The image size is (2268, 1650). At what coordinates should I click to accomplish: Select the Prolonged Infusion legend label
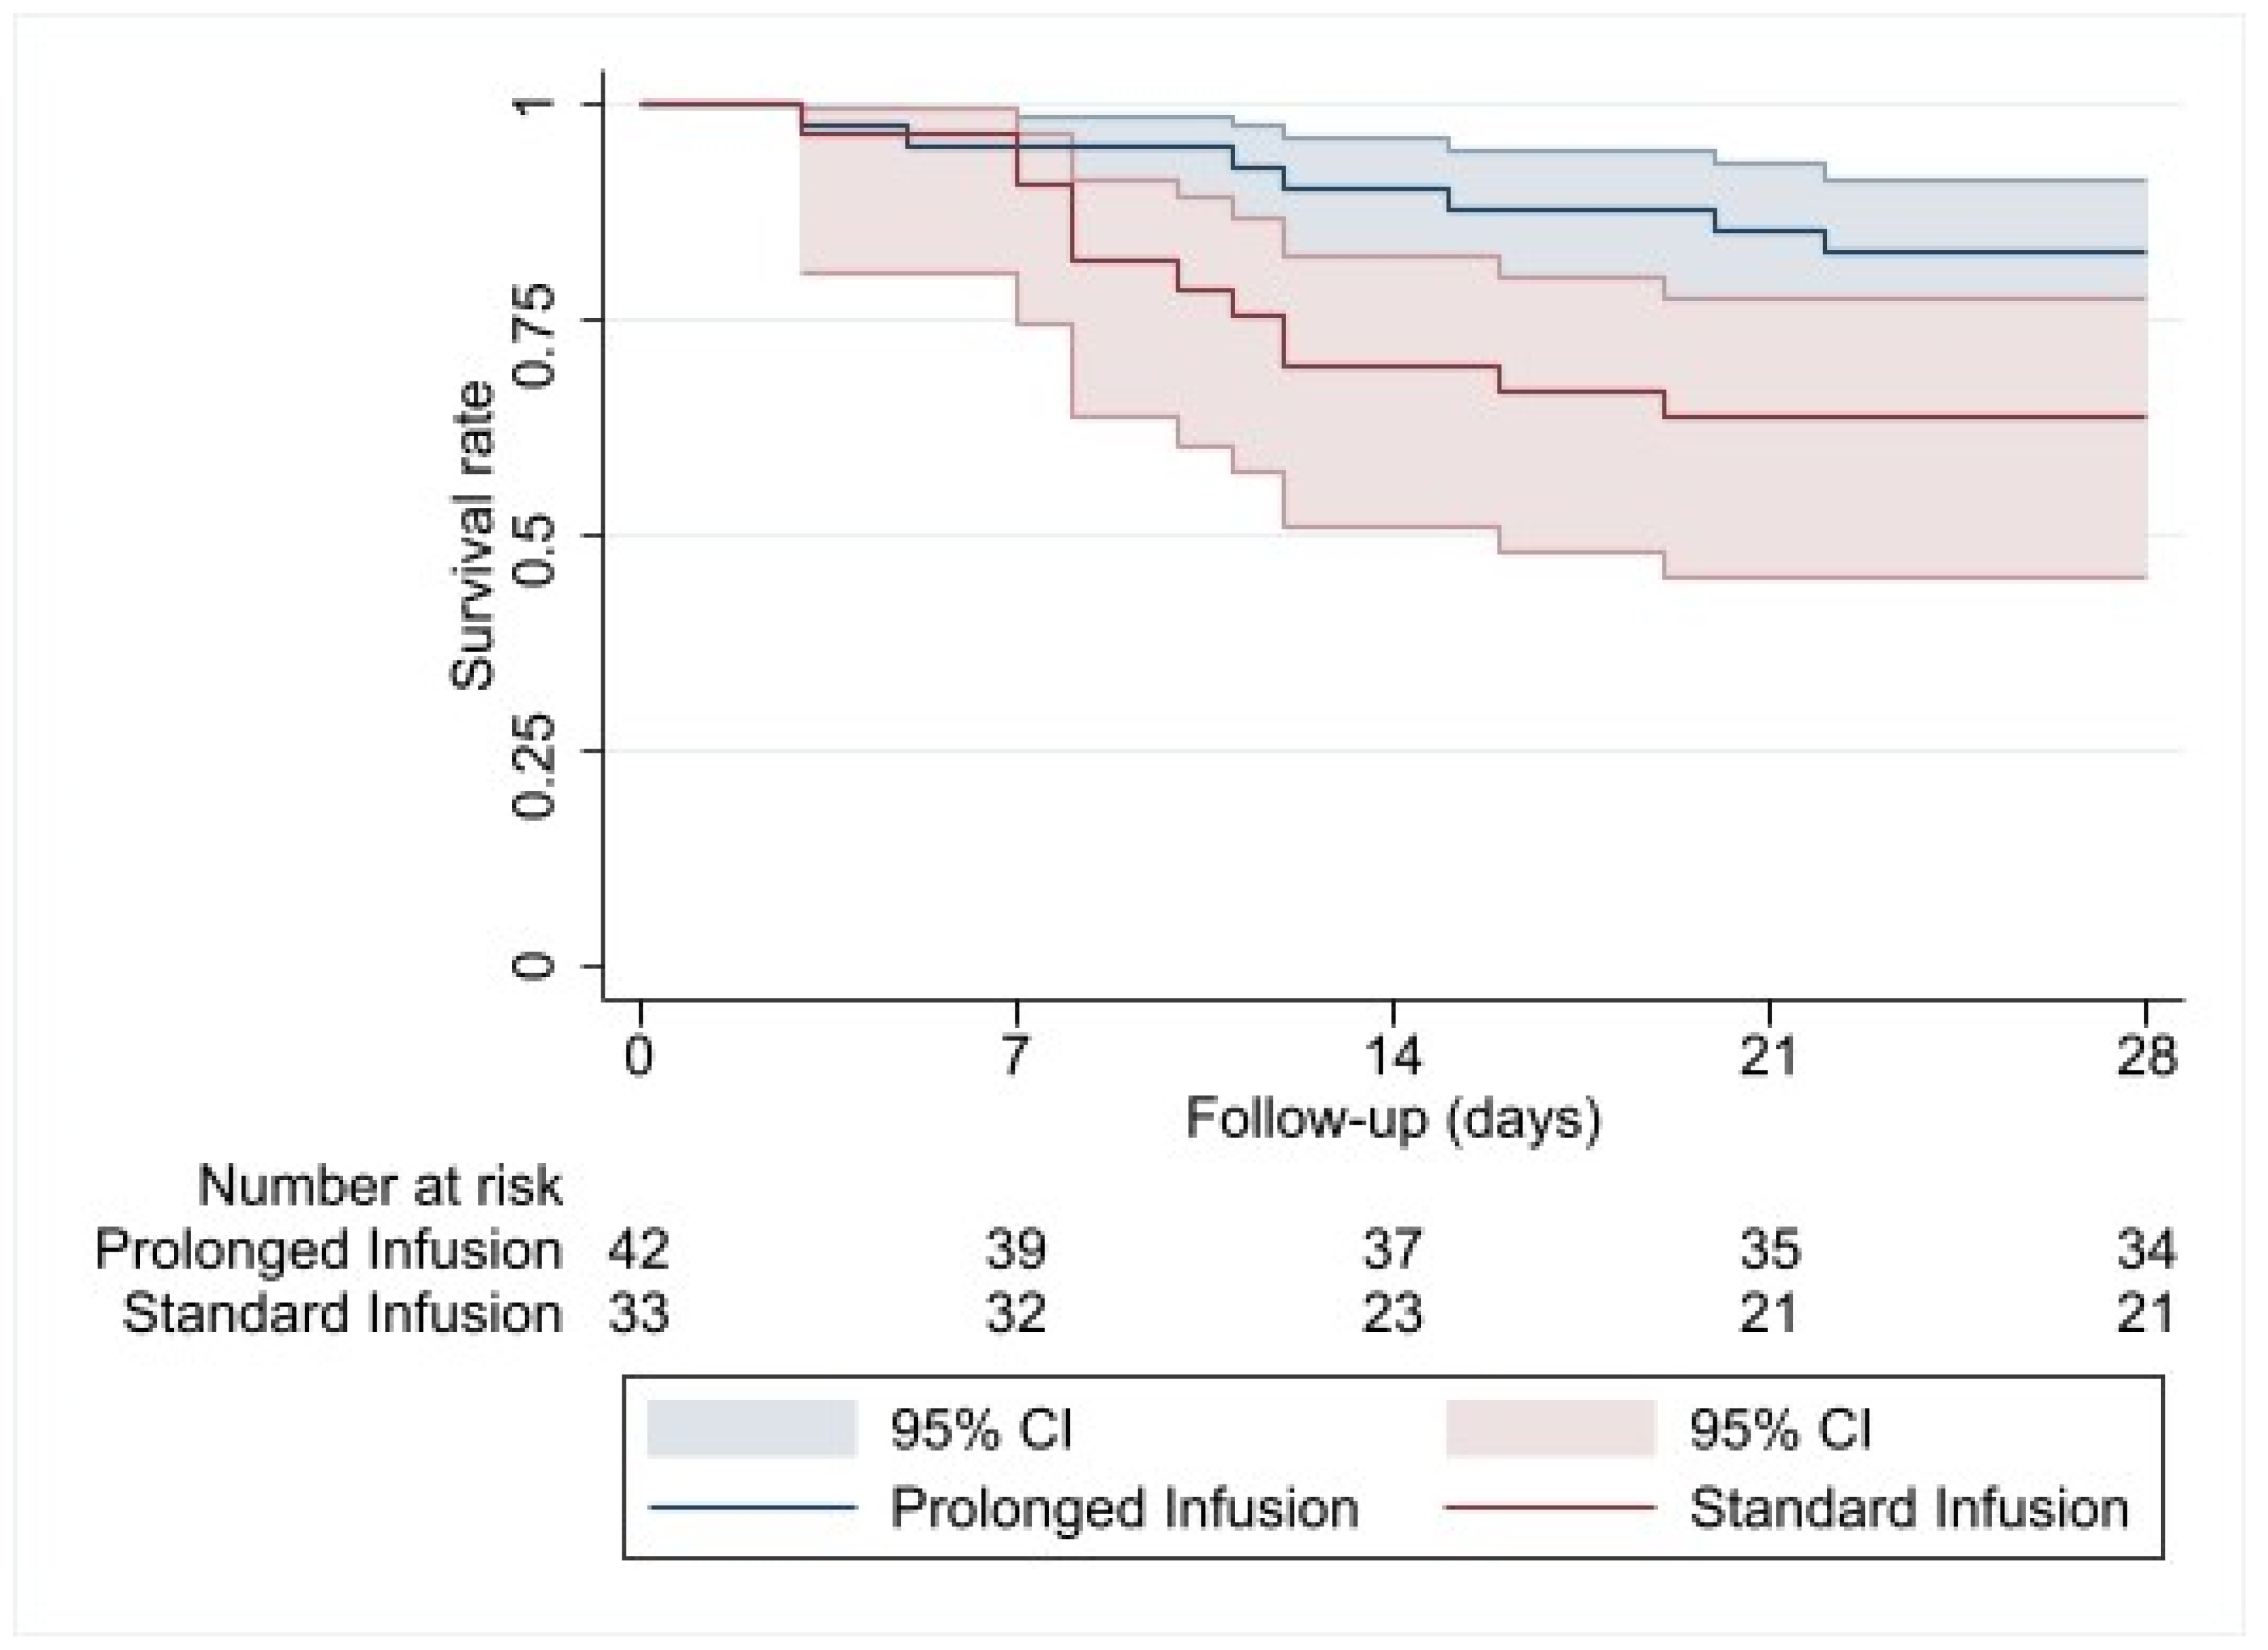[x=1124, y=1509]
